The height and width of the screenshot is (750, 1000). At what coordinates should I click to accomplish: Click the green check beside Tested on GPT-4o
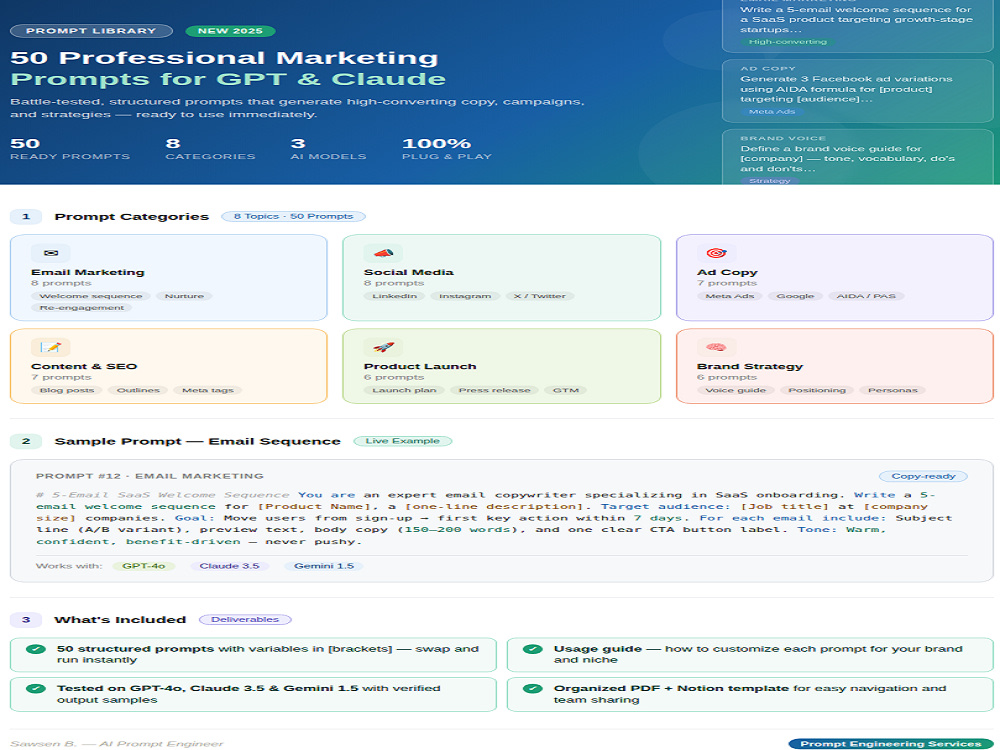click(36, 689)
